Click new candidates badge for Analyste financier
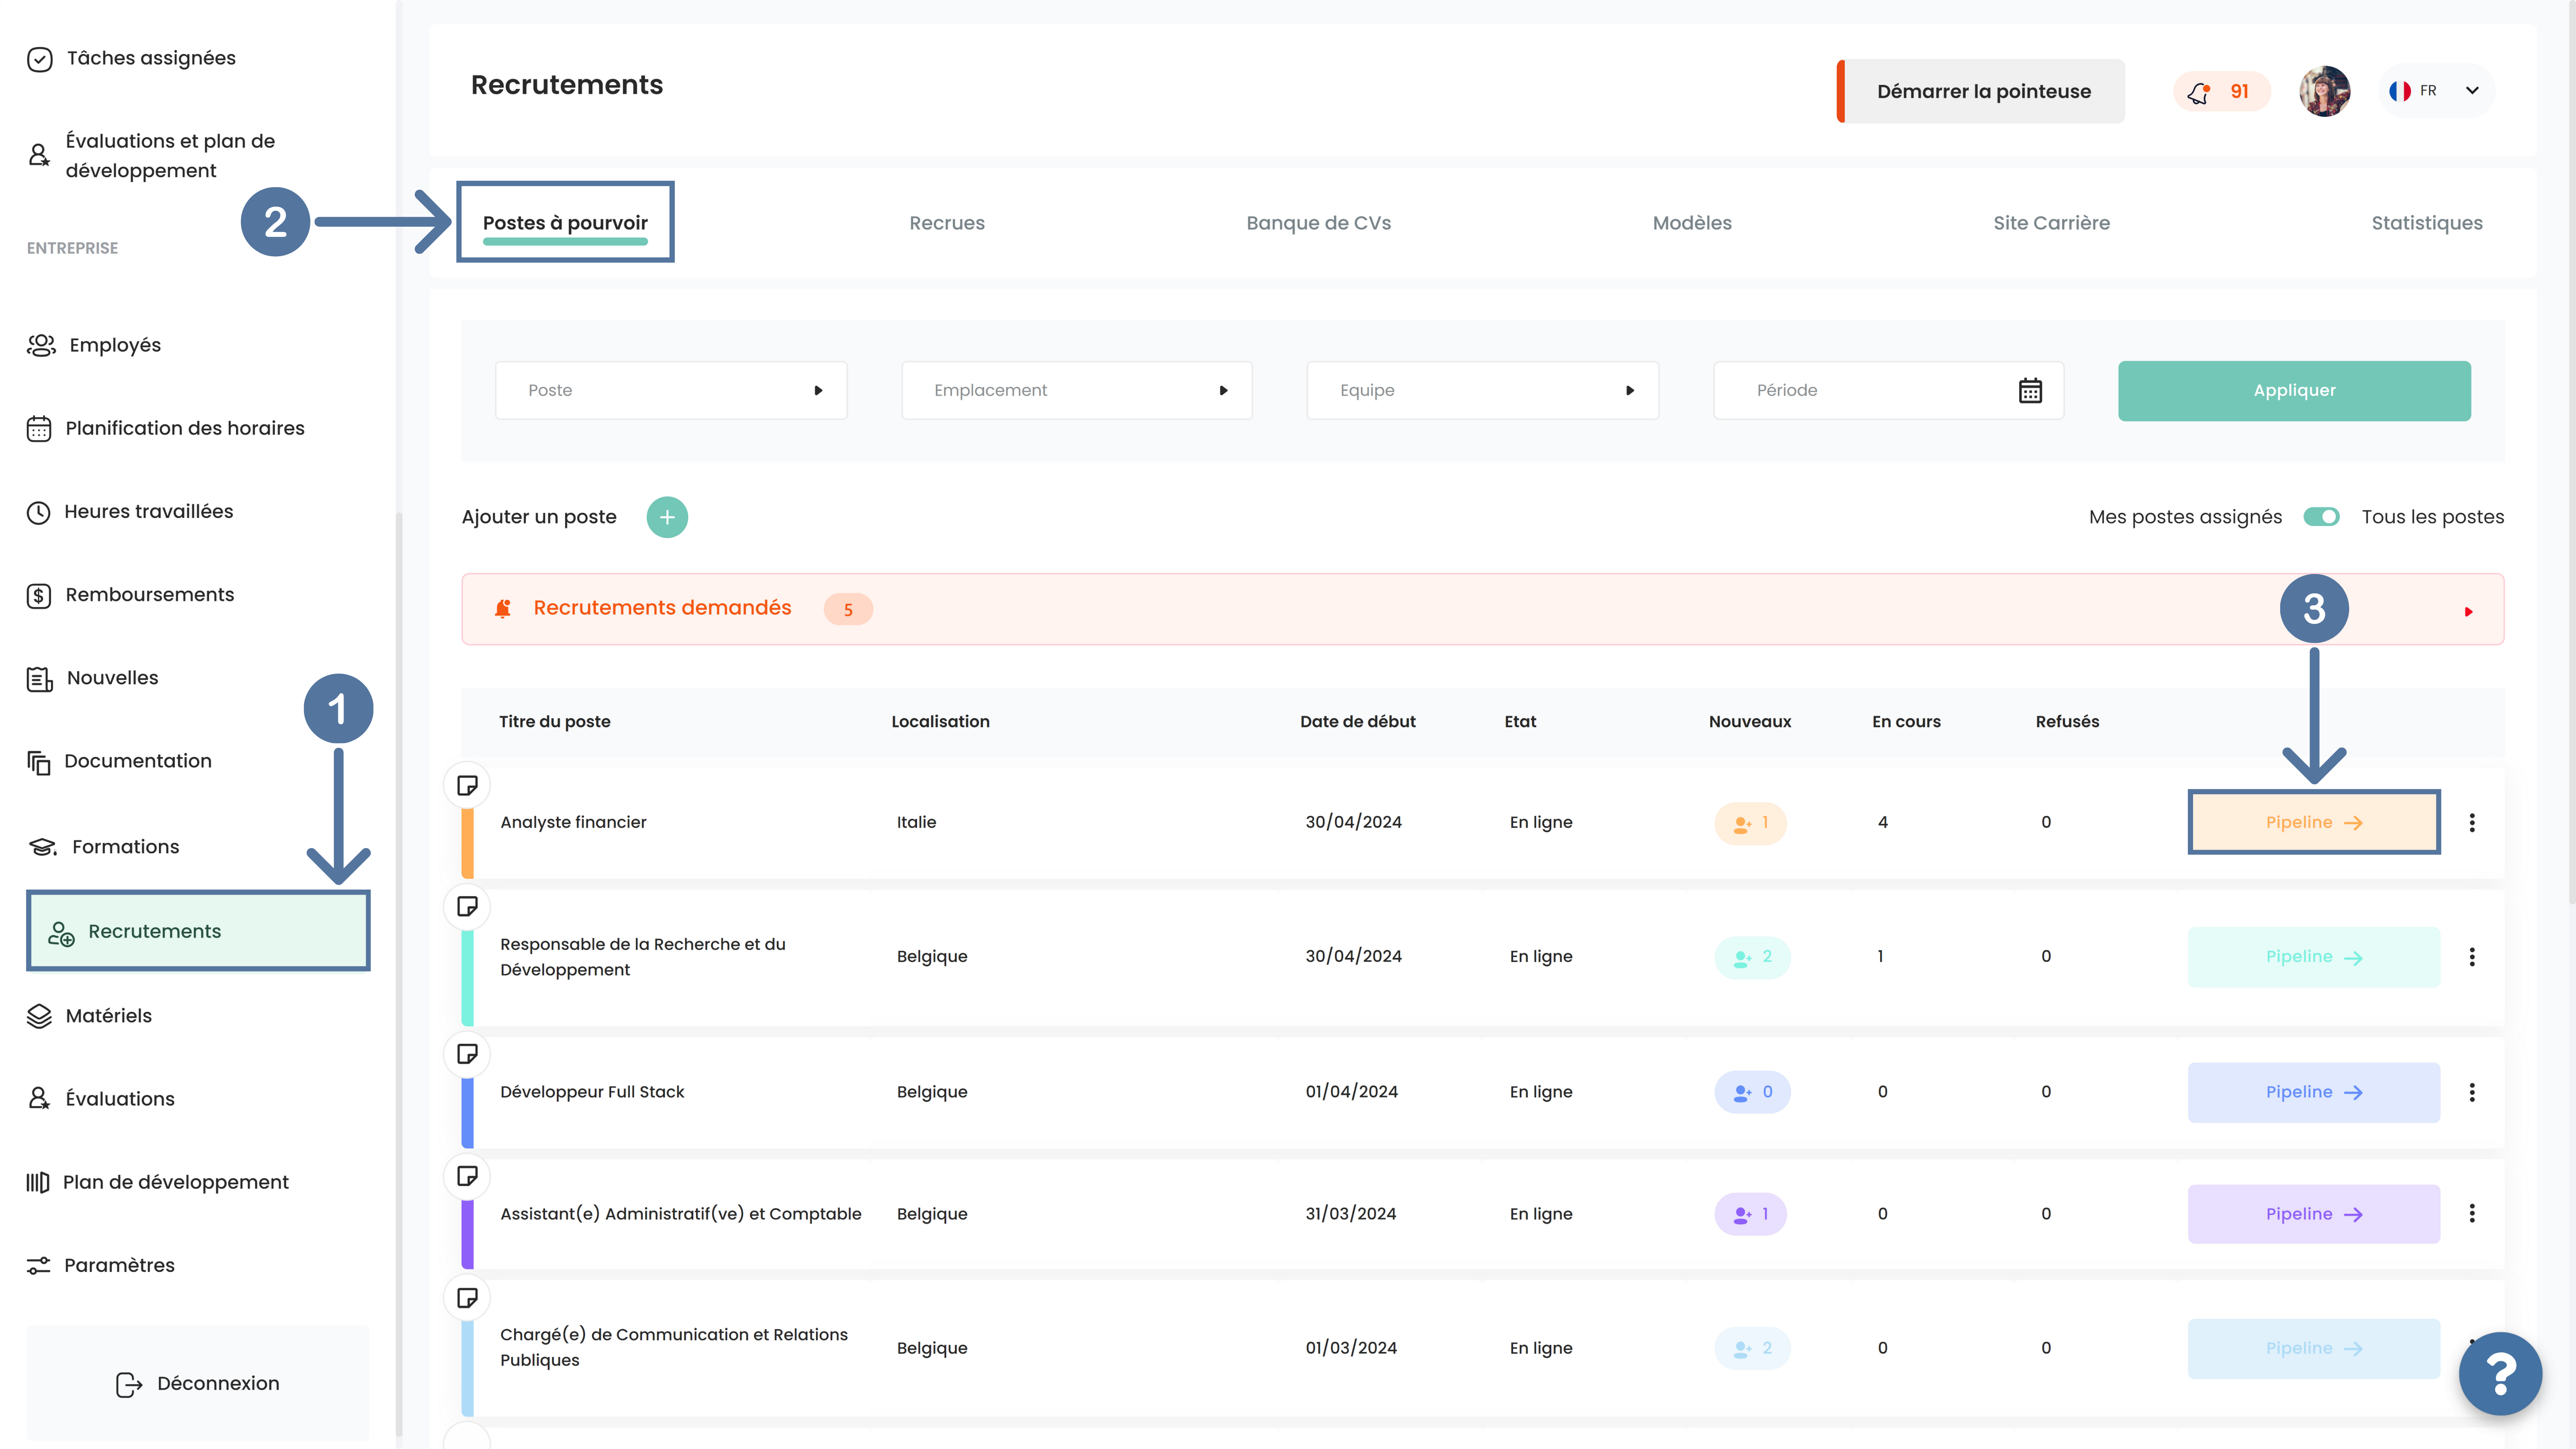Image resolution: width=2576 pixels, height=1449 pixels. pyautogui.click(x=1750, y=824)
